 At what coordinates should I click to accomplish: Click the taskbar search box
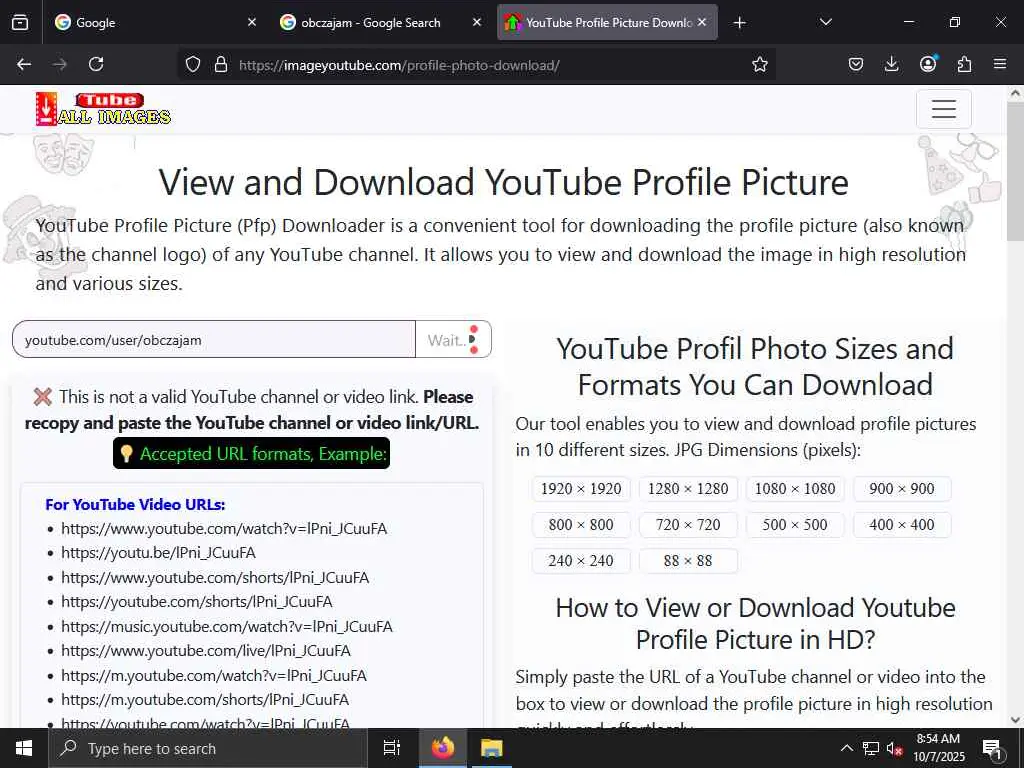[208, 748]
